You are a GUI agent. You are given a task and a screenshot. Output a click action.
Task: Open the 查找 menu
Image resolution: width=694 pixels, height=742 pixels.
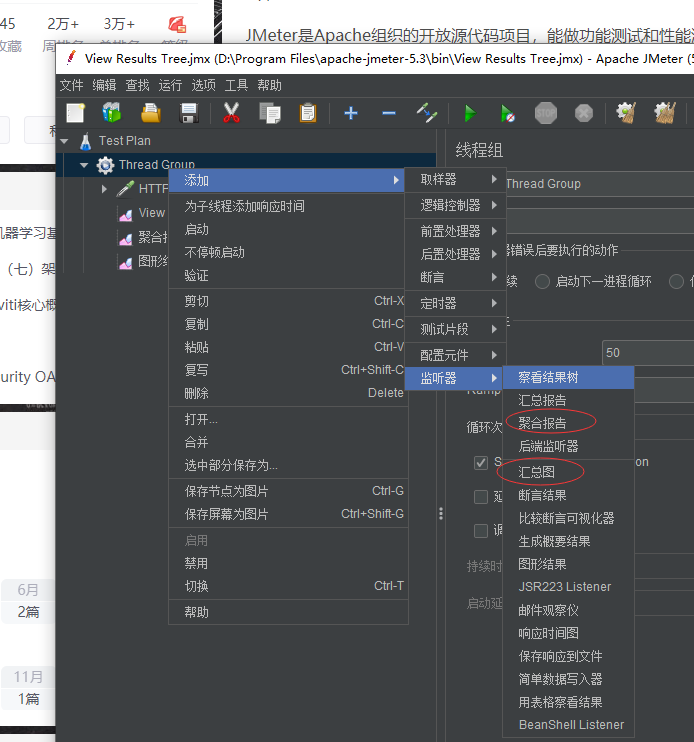(x=138, y=86)
